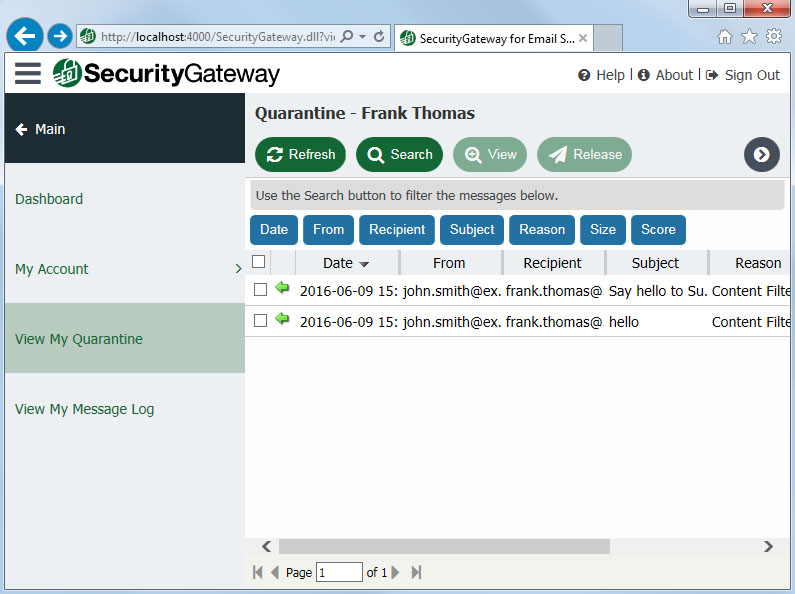Show more toolbar buttons with round arrow
Screen dimensions: 795x594
[x=762, y=155]
